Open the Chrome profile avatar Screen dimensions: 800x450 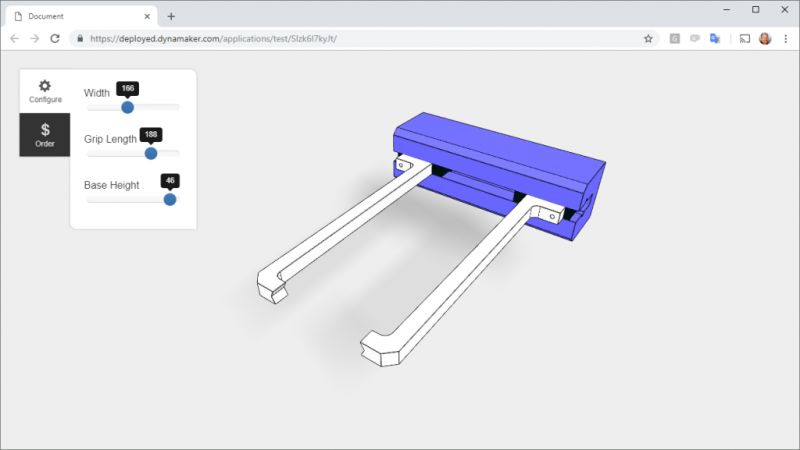(x=765, y=39)
